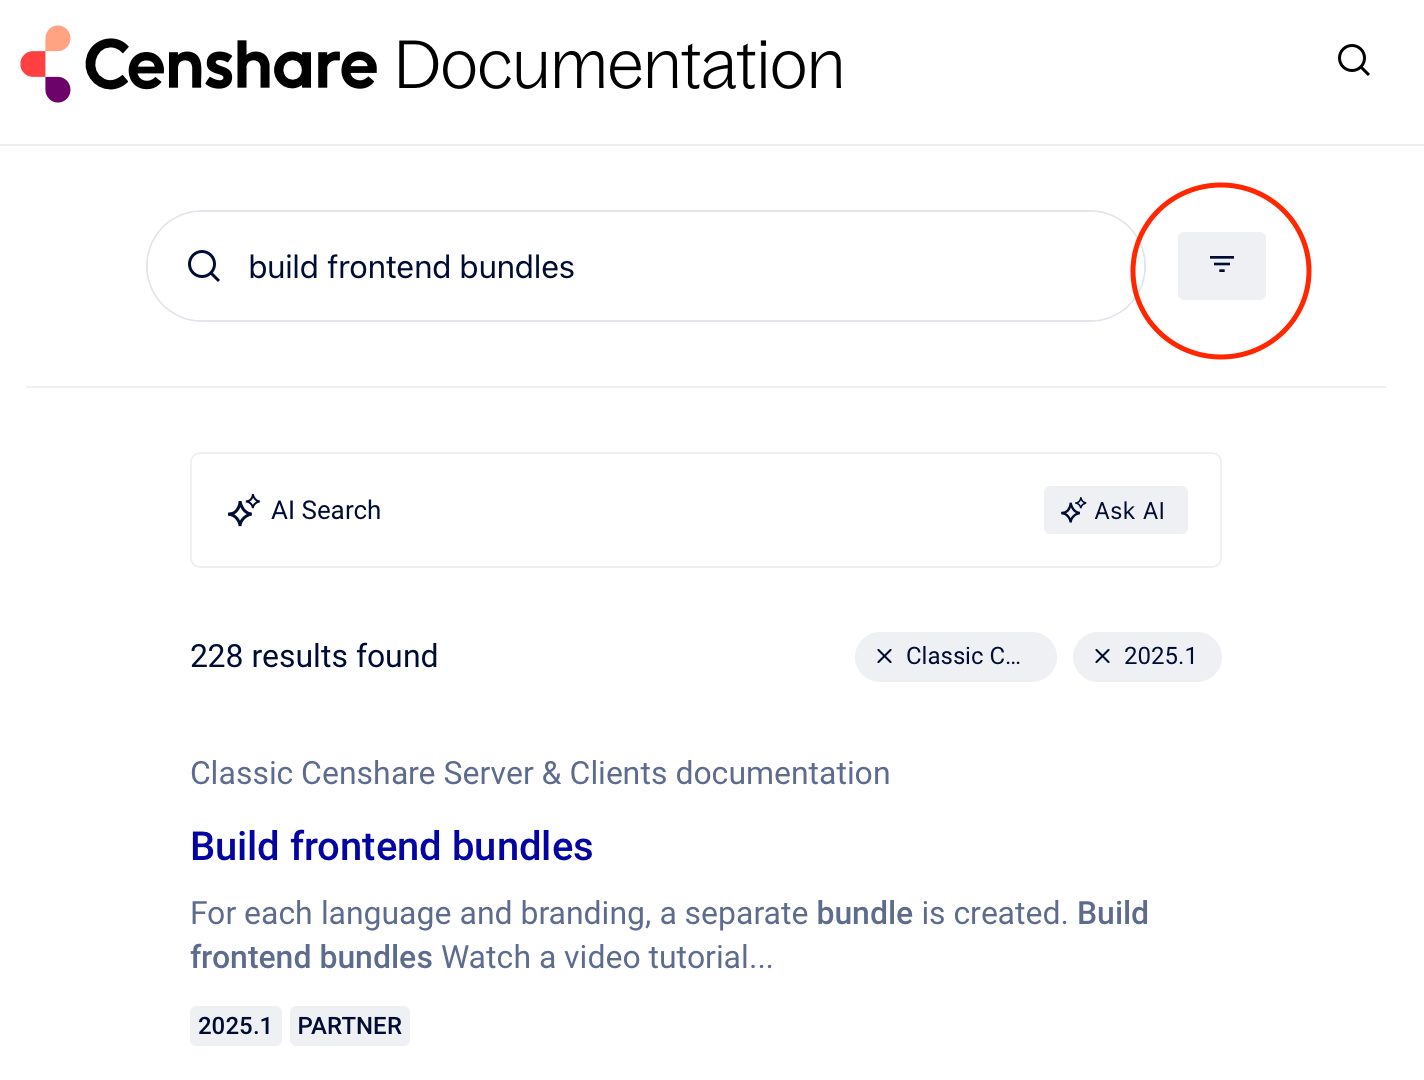1424x1080 pixels.
Task: Click the 228 results found text
Action: (x=314, y=657)
